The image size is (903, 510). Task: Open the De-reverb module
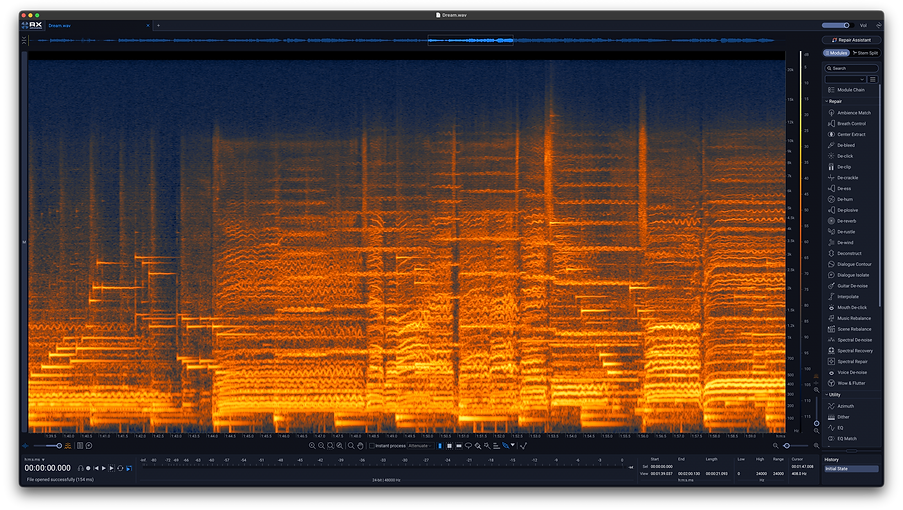click(843, 221)
